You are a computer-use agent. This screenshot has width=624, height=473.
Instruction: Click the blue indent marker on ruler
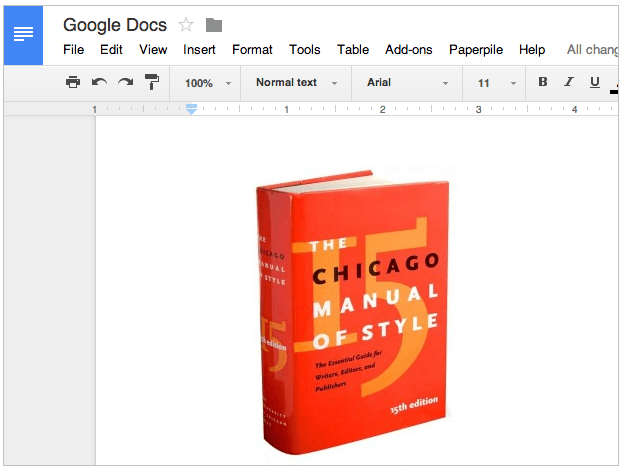(x=191, y=109)
